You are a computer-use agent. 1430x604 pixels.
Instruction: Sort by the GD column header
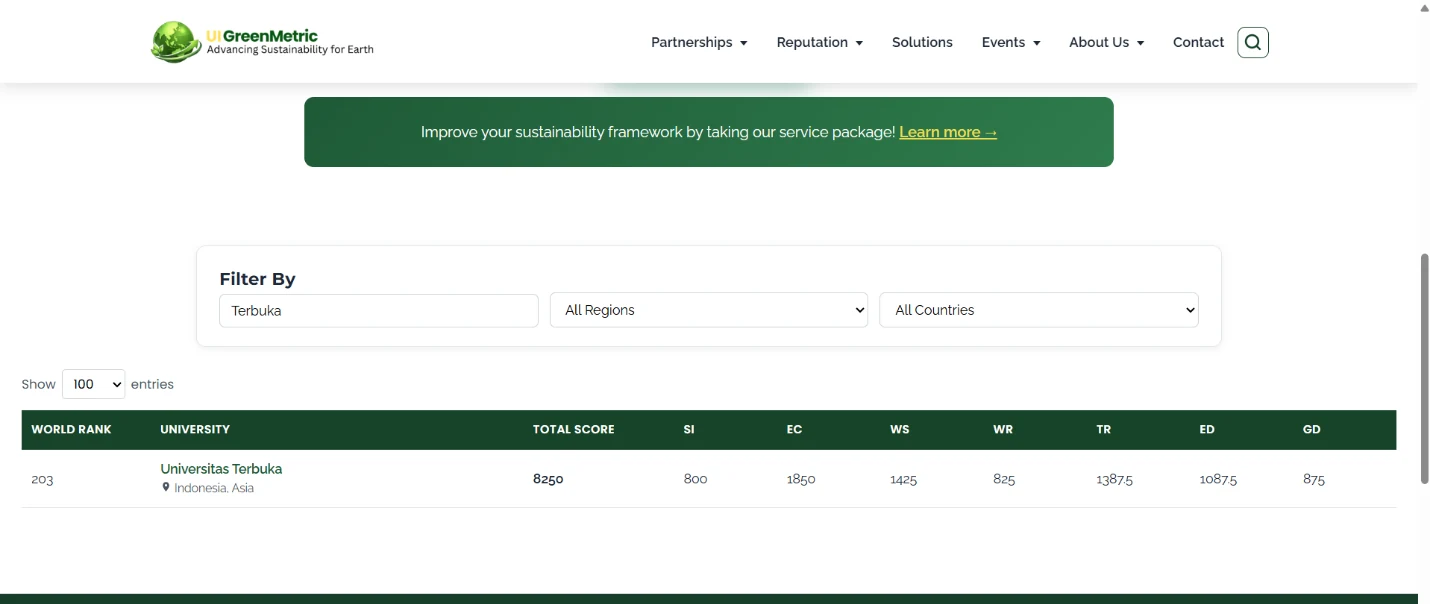pos(1312,429)
